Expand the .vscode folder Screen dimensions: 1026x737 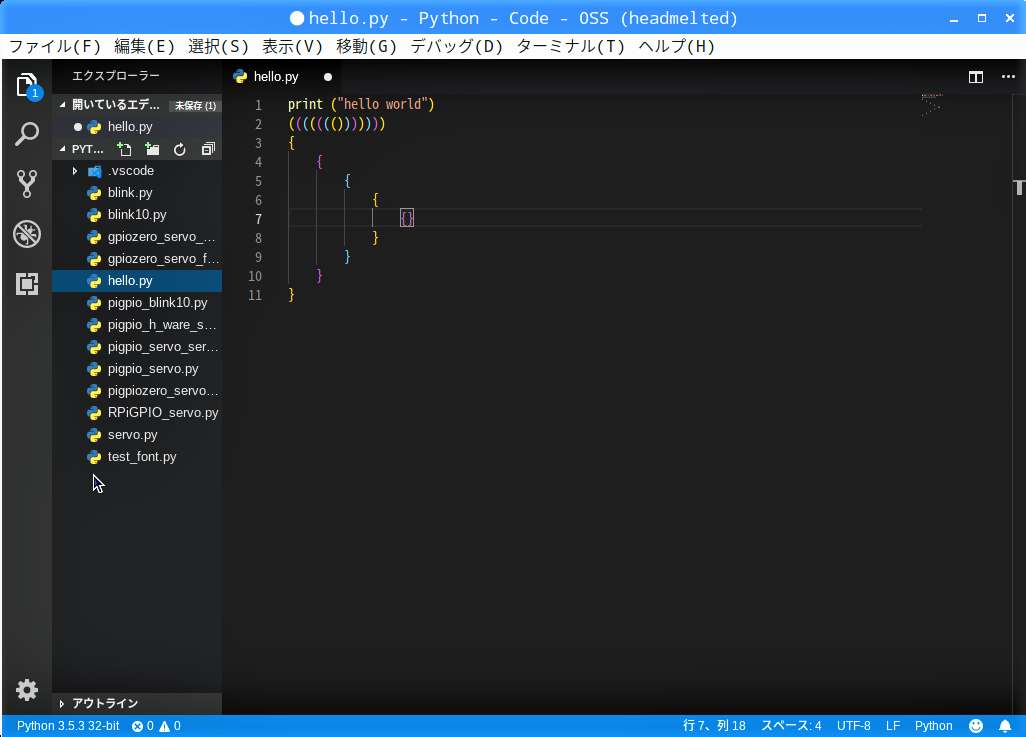pyautogui.click(x=137, y=171)
